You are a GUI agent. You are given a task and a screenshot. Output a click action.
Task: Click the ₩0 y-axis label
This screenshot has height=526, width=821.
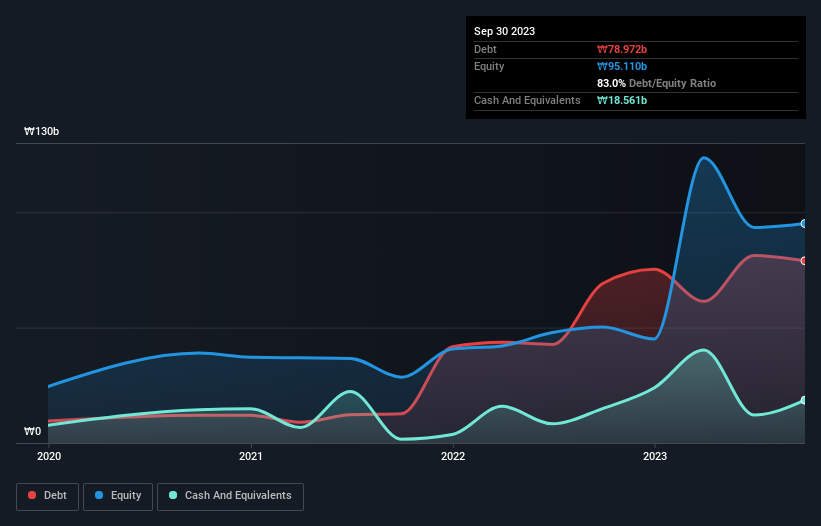click(32, 431)
